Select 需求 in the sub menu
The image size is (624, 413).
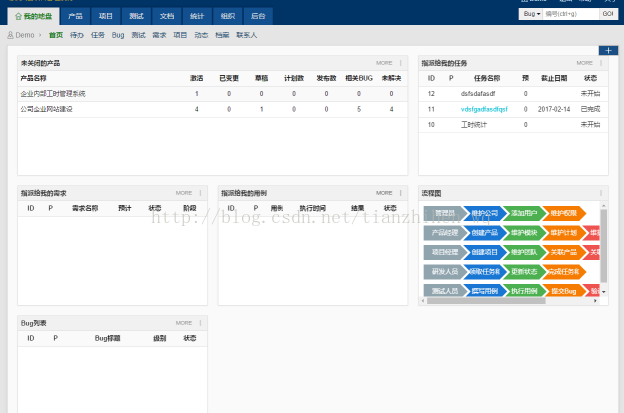[159, 35]
